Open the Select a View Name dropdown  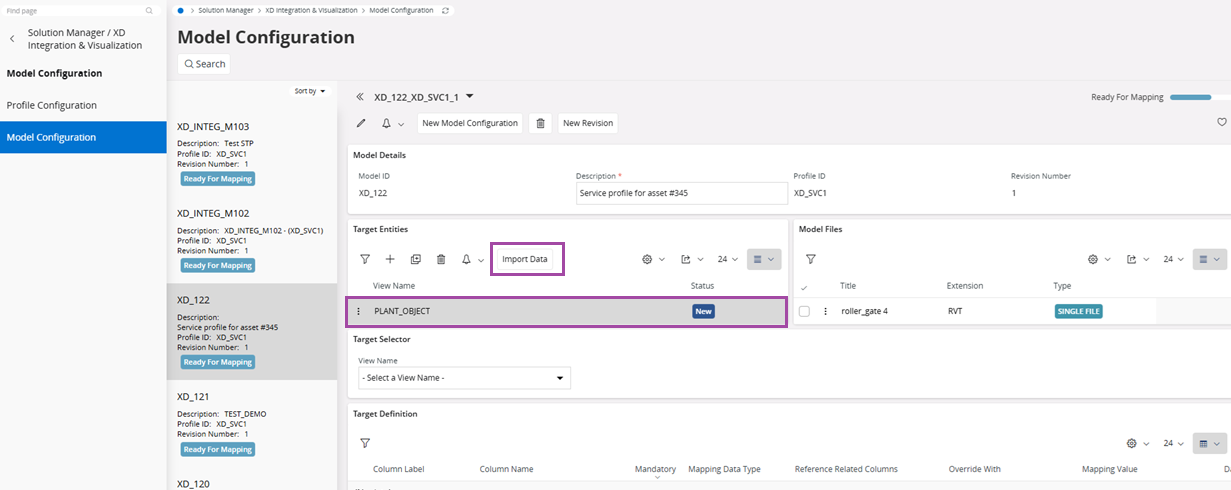click(464, 378)
